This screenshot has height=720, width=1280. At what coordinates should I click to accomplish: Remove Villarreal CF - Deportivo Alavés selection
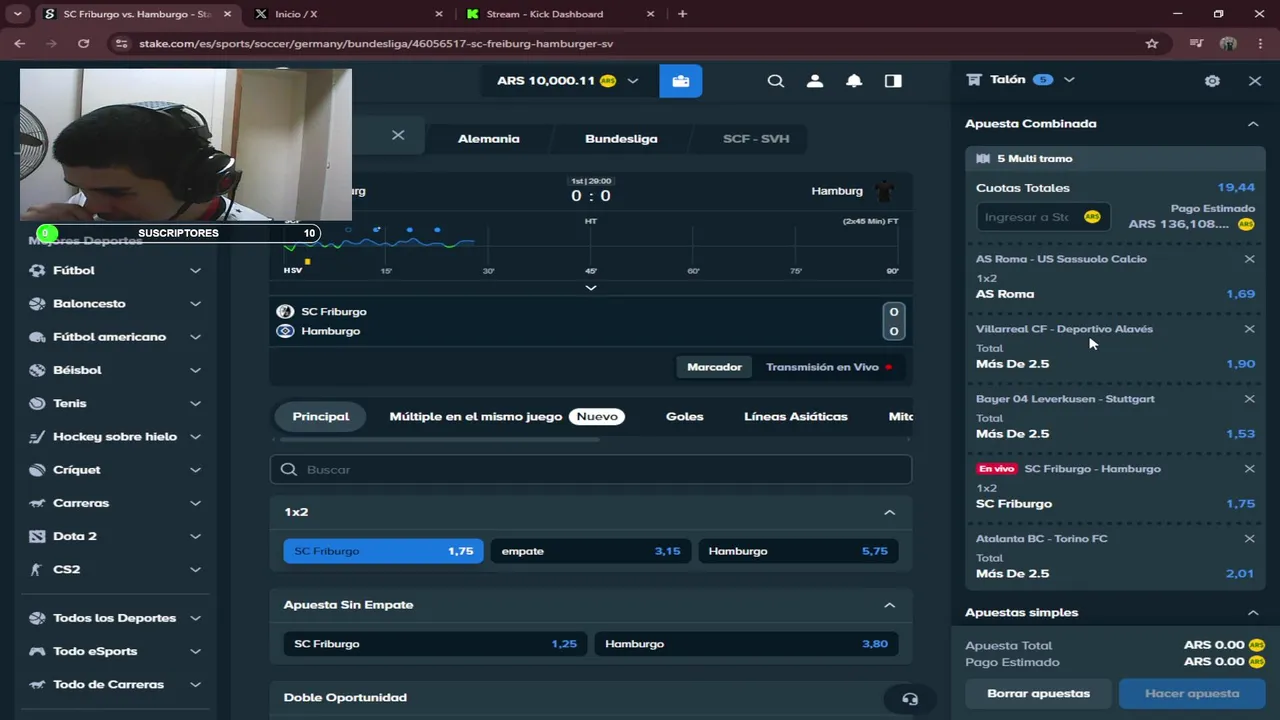[x=1249, y=329]
